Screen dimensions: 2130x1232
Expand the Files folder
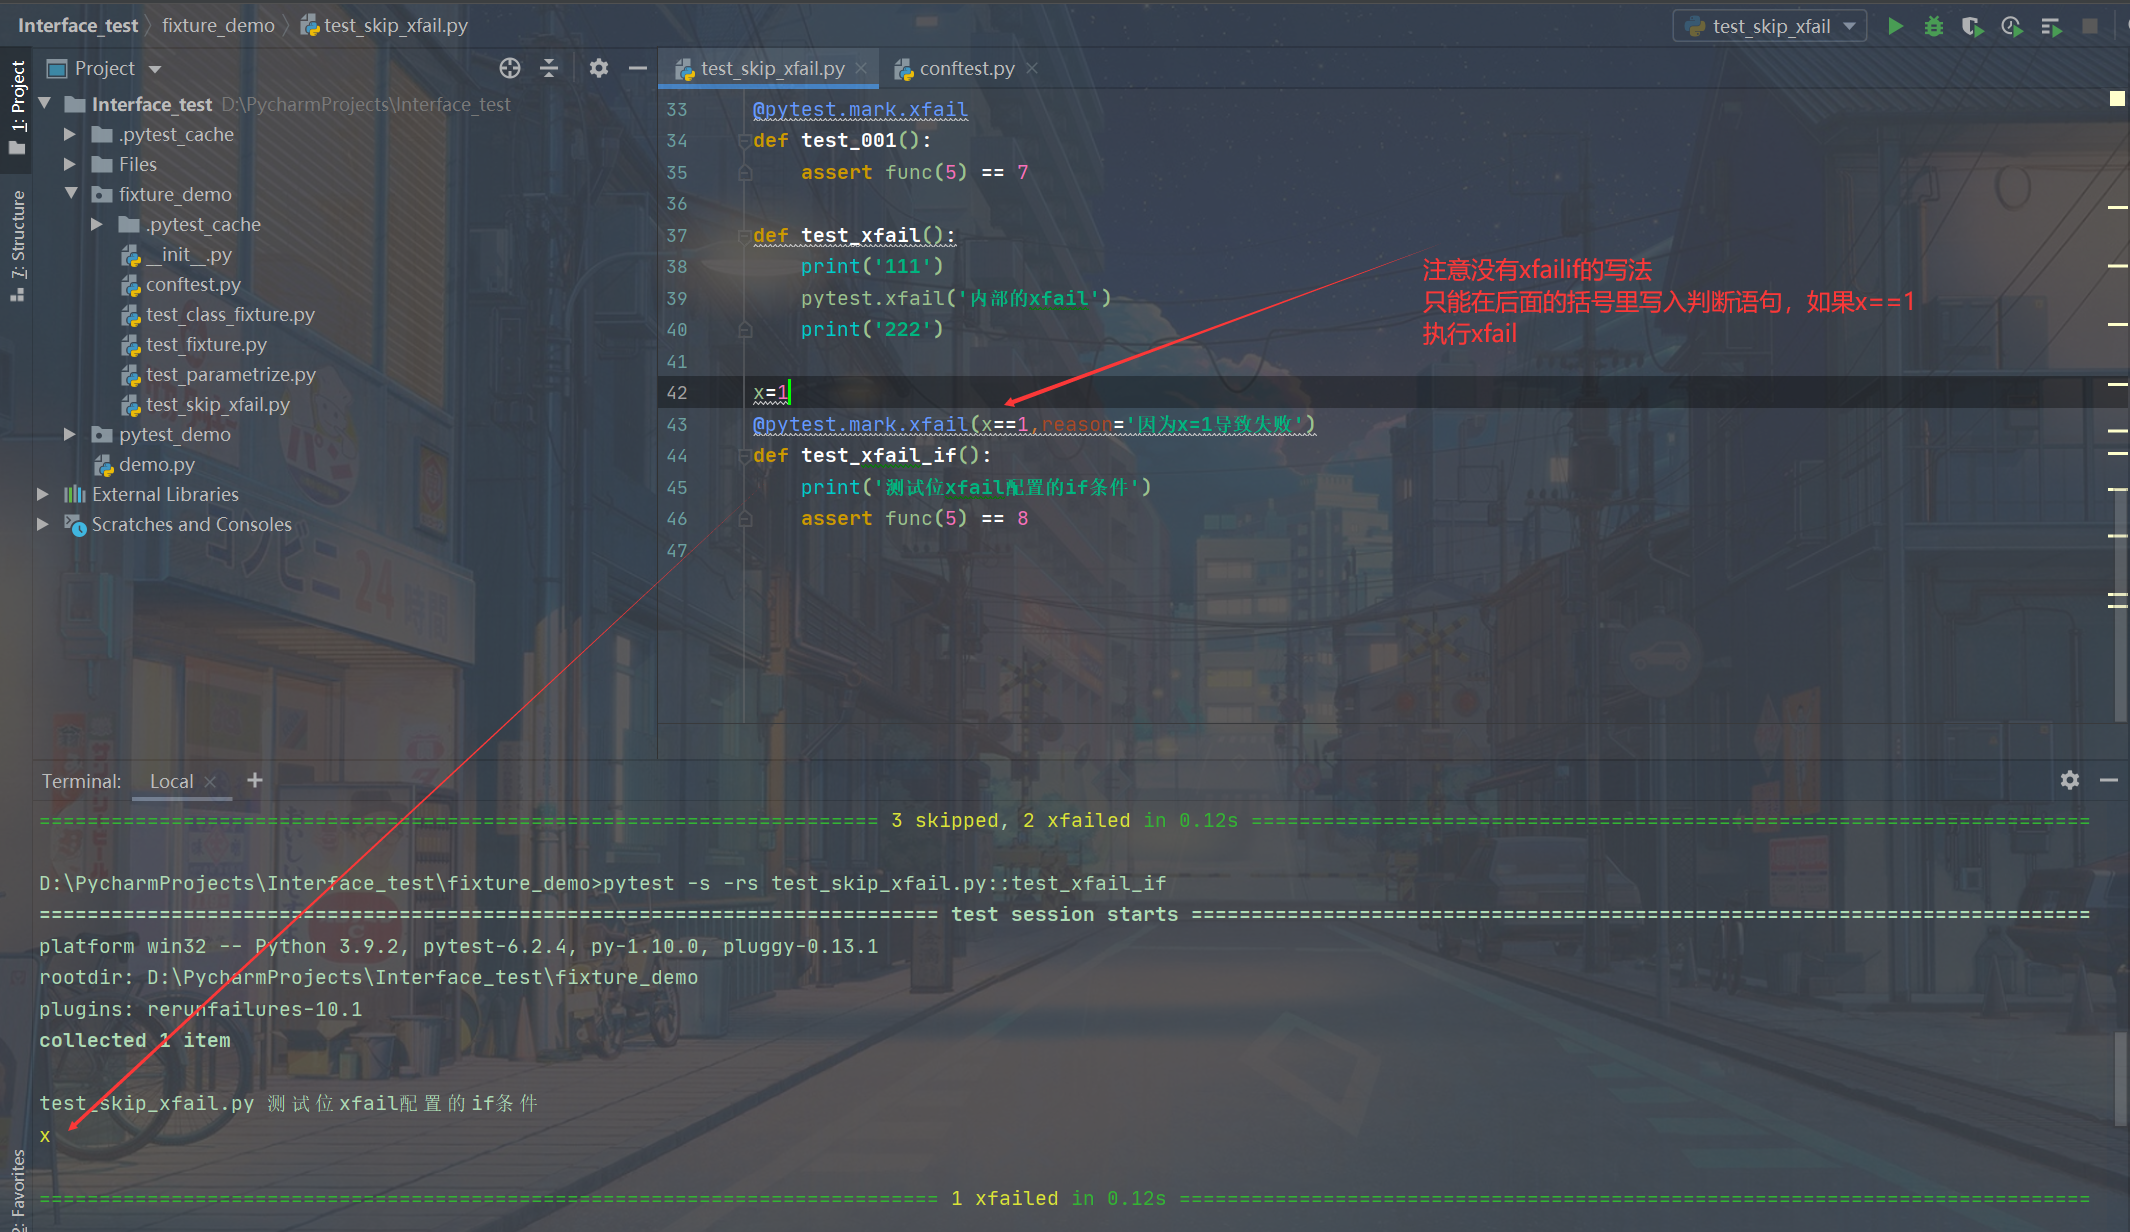point(70,164)
